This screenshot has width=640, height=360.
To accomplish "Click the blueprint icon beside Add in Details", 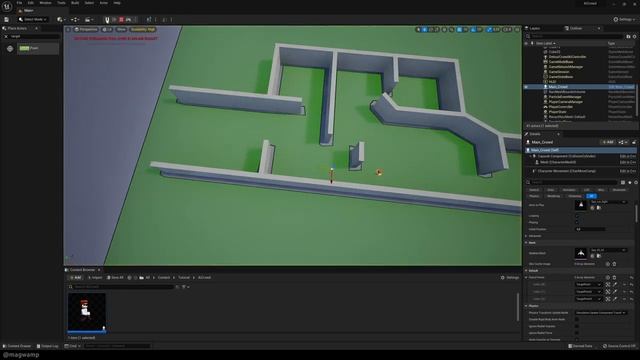I will coord(622,142).
